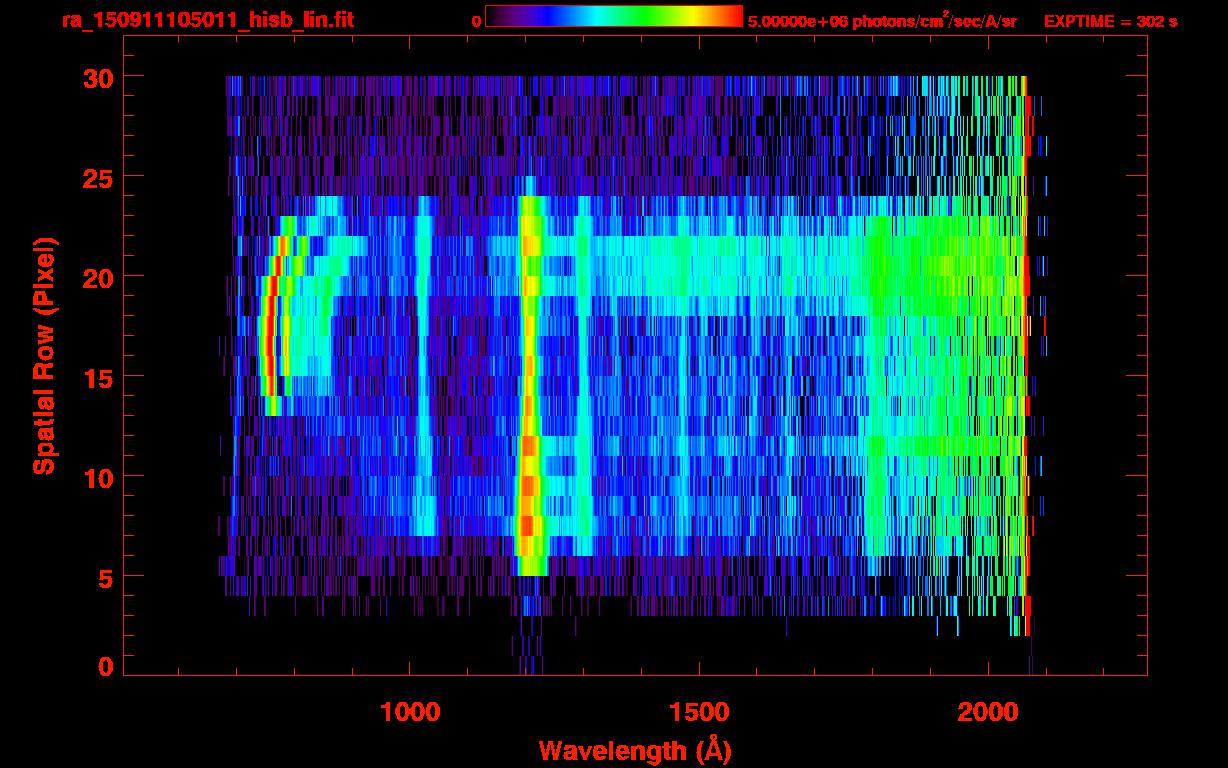Click the 2000 wavelength tick label
This screenshot has width=1228, height=768.
[987, 712]
